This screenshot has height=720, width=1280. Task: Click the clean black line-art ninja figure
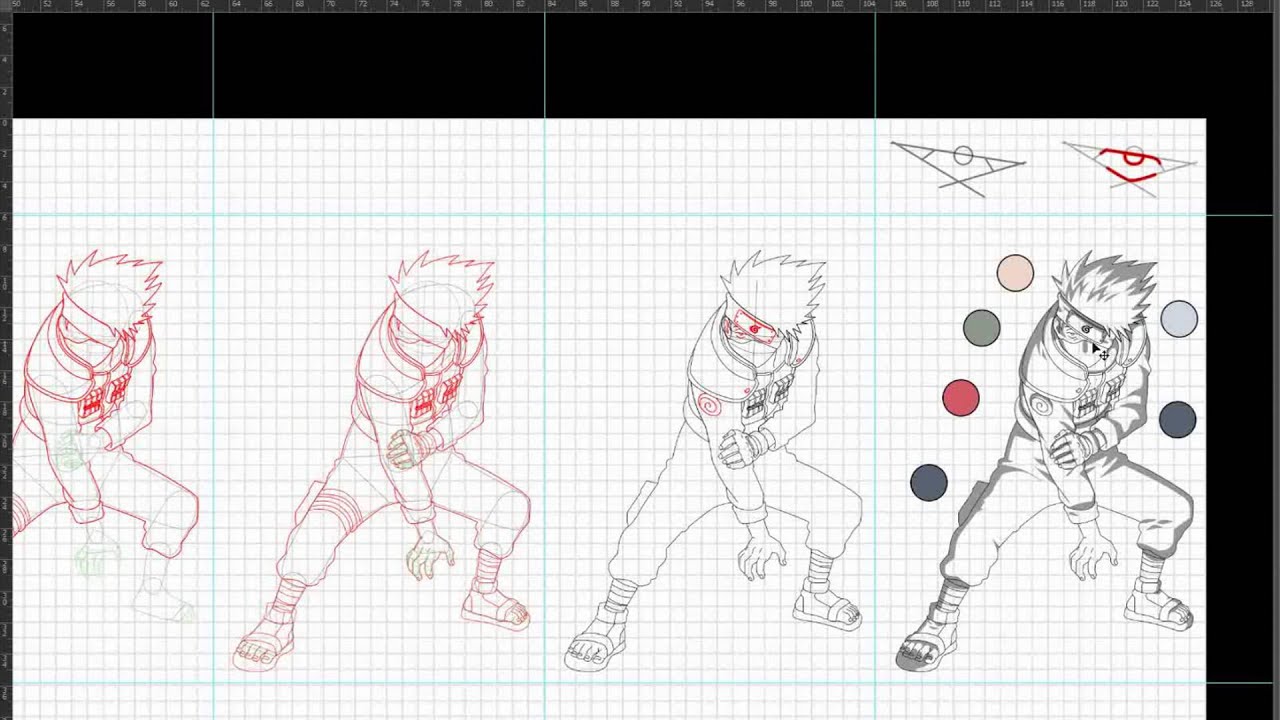pos(713,460)
